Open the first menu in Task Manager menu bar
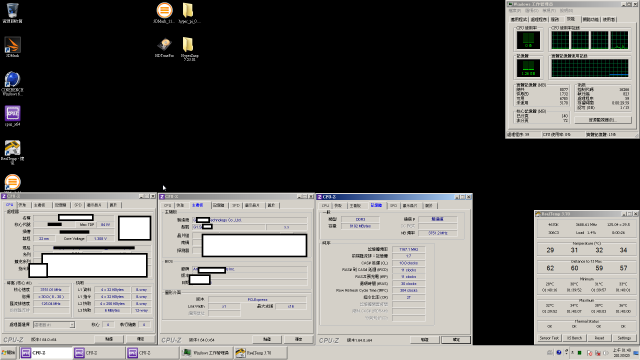This screenshot has height=360, width=640. 515,11
